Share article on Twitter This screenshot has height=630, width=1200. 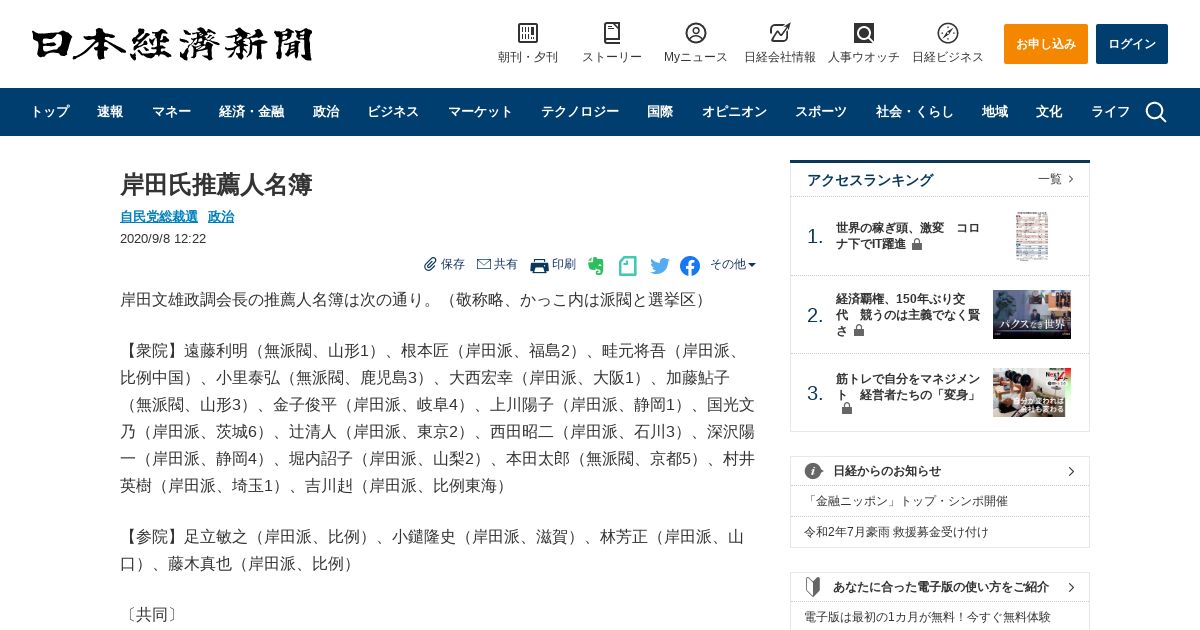pyautogui.click(x=660, y=266)
